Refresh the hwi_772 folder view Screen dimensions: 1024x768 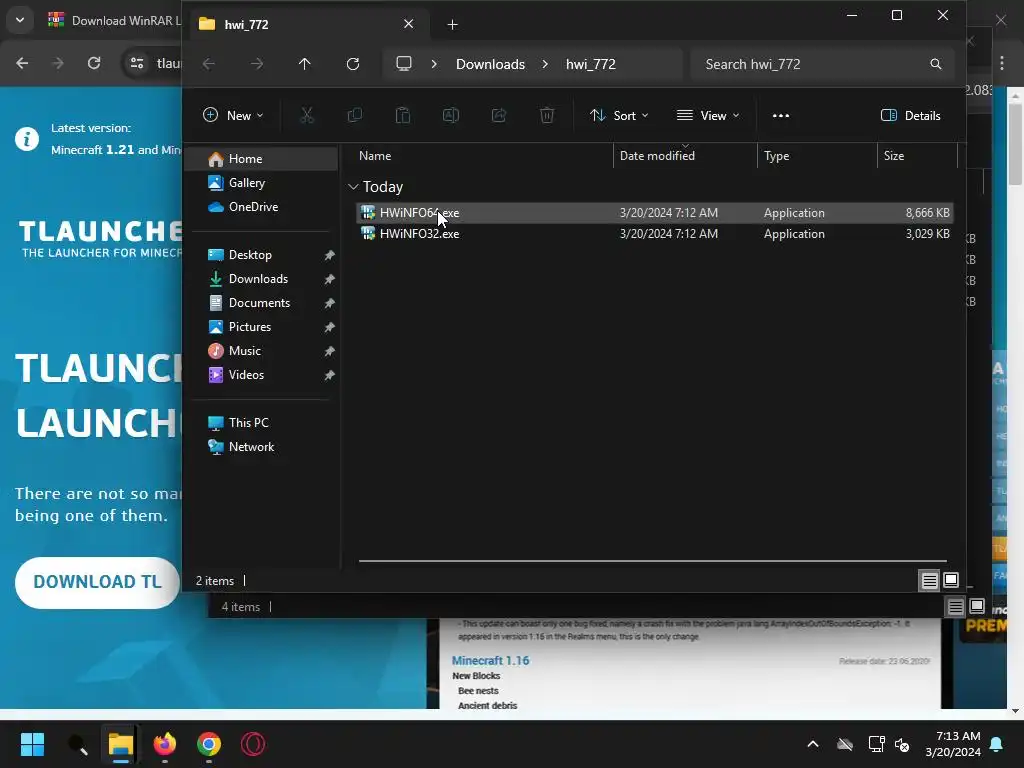click(353, 63)
